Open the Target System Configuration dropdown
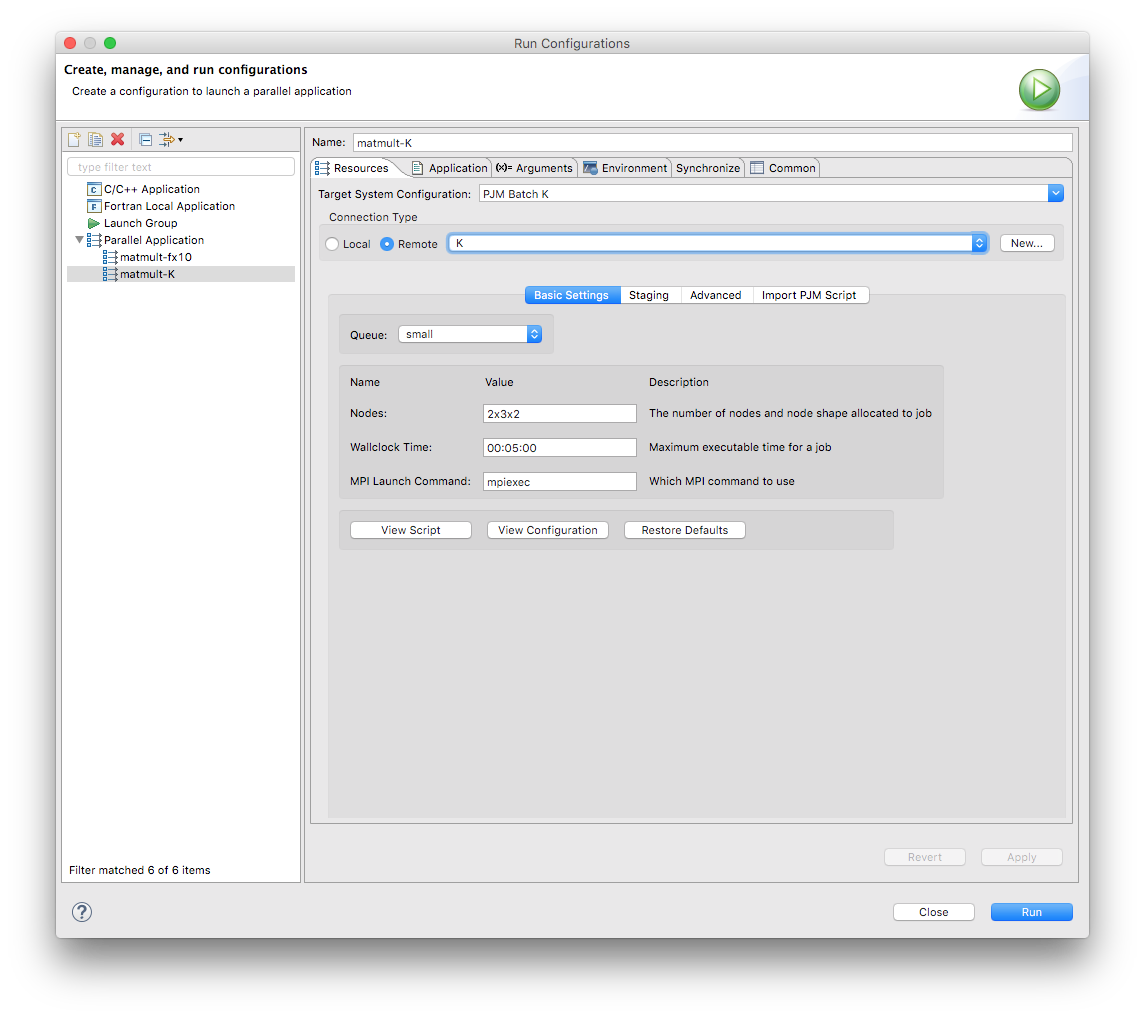The height and width of the screenshot is (1018, 1145). pyautogui.click(x=1055, y=194)
